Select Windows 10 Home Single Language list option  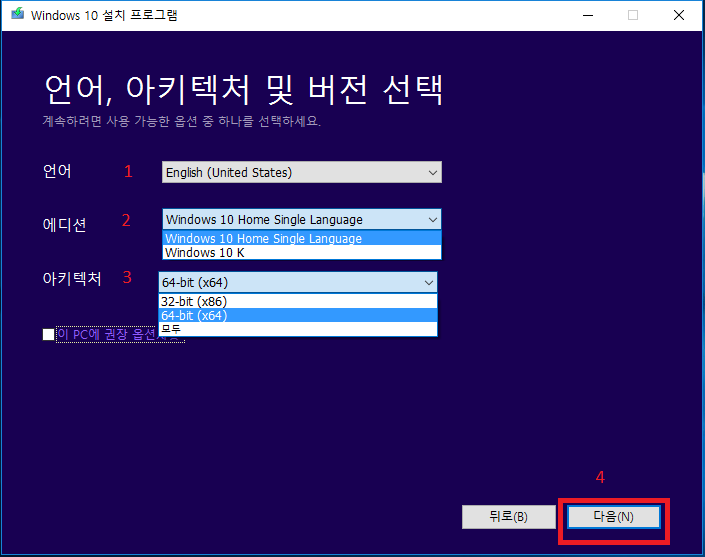[302, 238]
